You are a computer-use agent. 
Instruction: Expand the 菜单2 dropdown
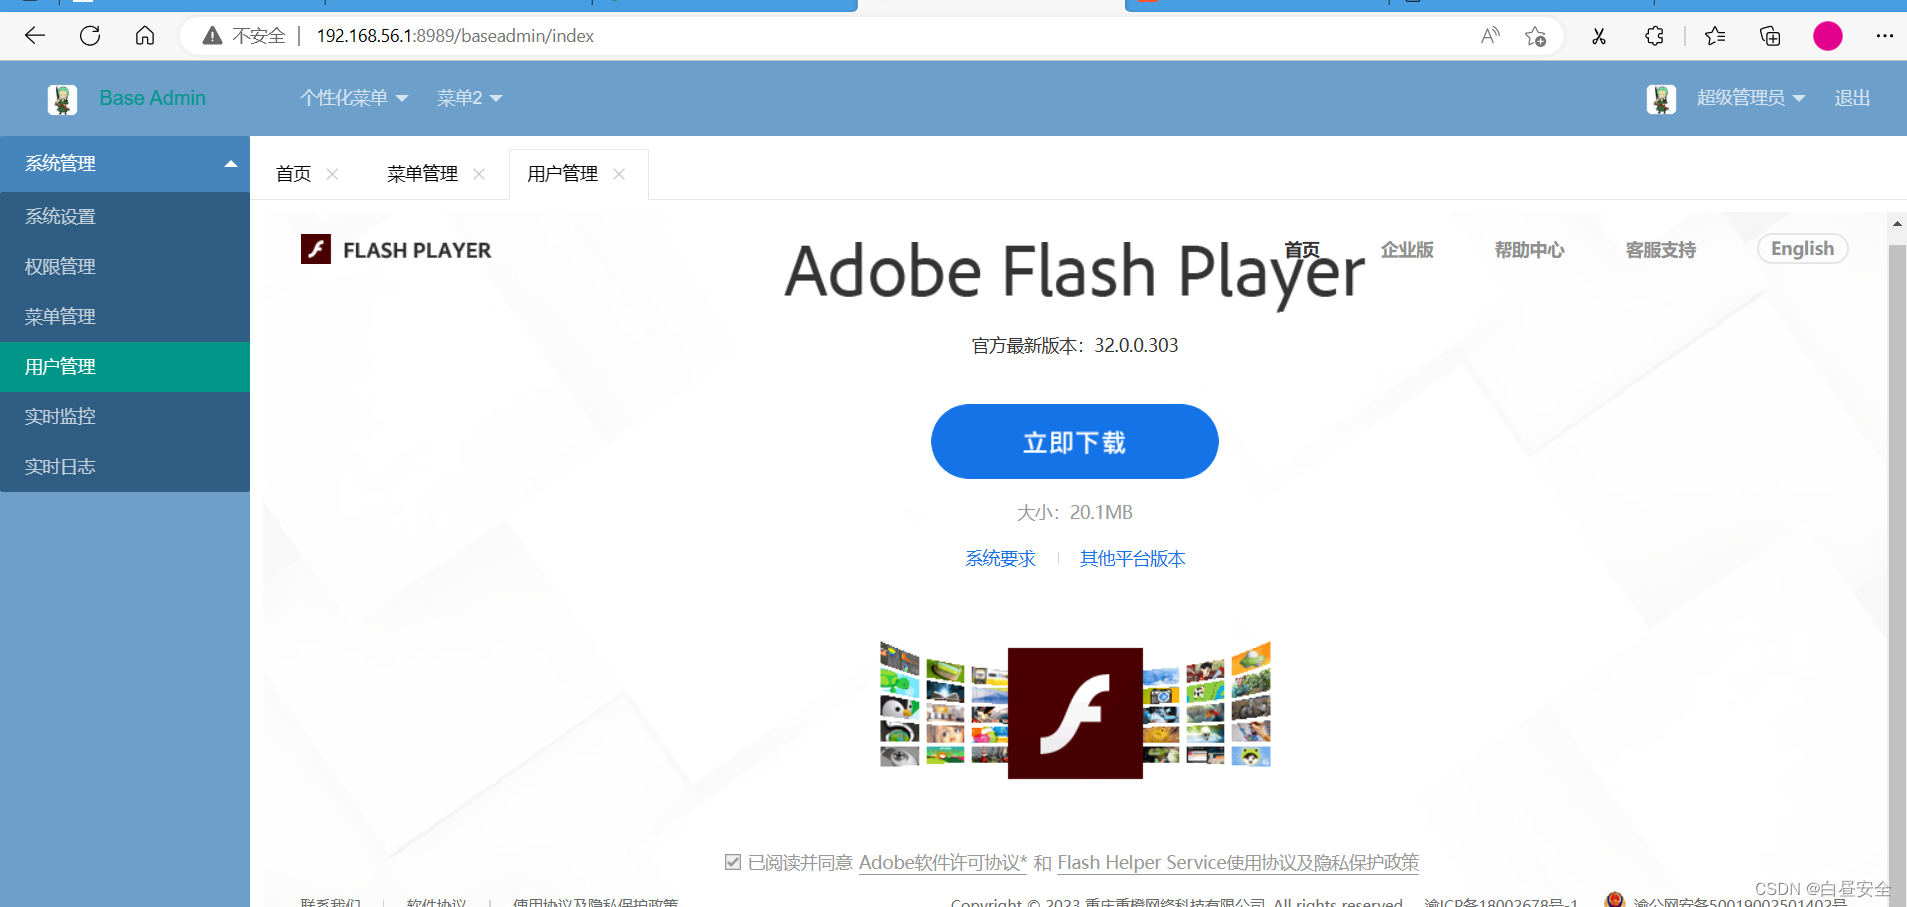[469, 98]
